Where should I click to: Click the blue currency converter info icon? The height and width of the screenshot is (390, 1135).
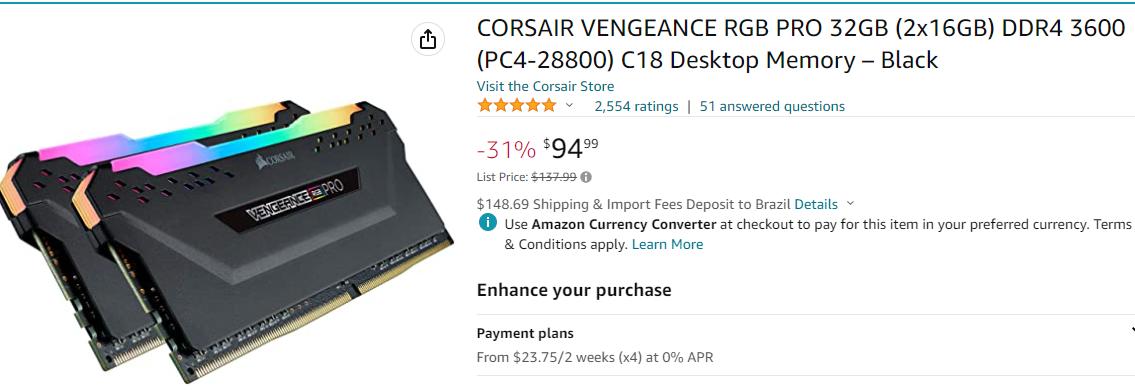pyautogui.click(x=488, y=224)
